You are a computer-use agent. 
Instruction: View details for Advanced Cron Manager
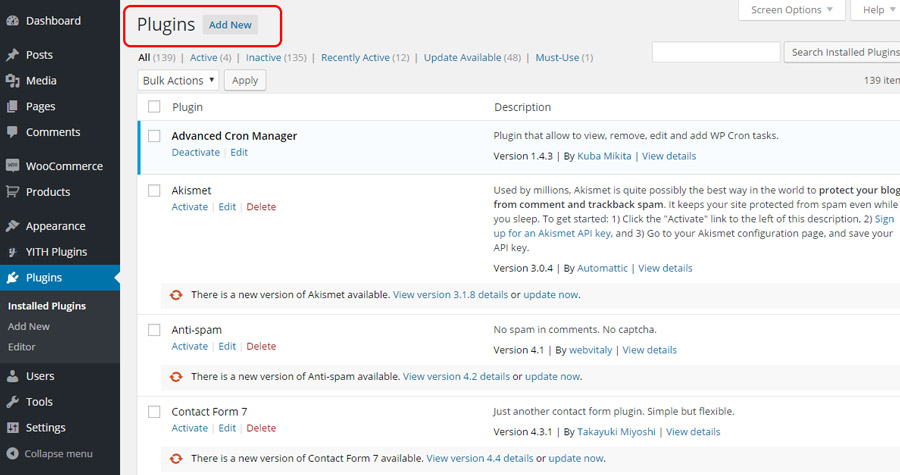tap(669, 156)
